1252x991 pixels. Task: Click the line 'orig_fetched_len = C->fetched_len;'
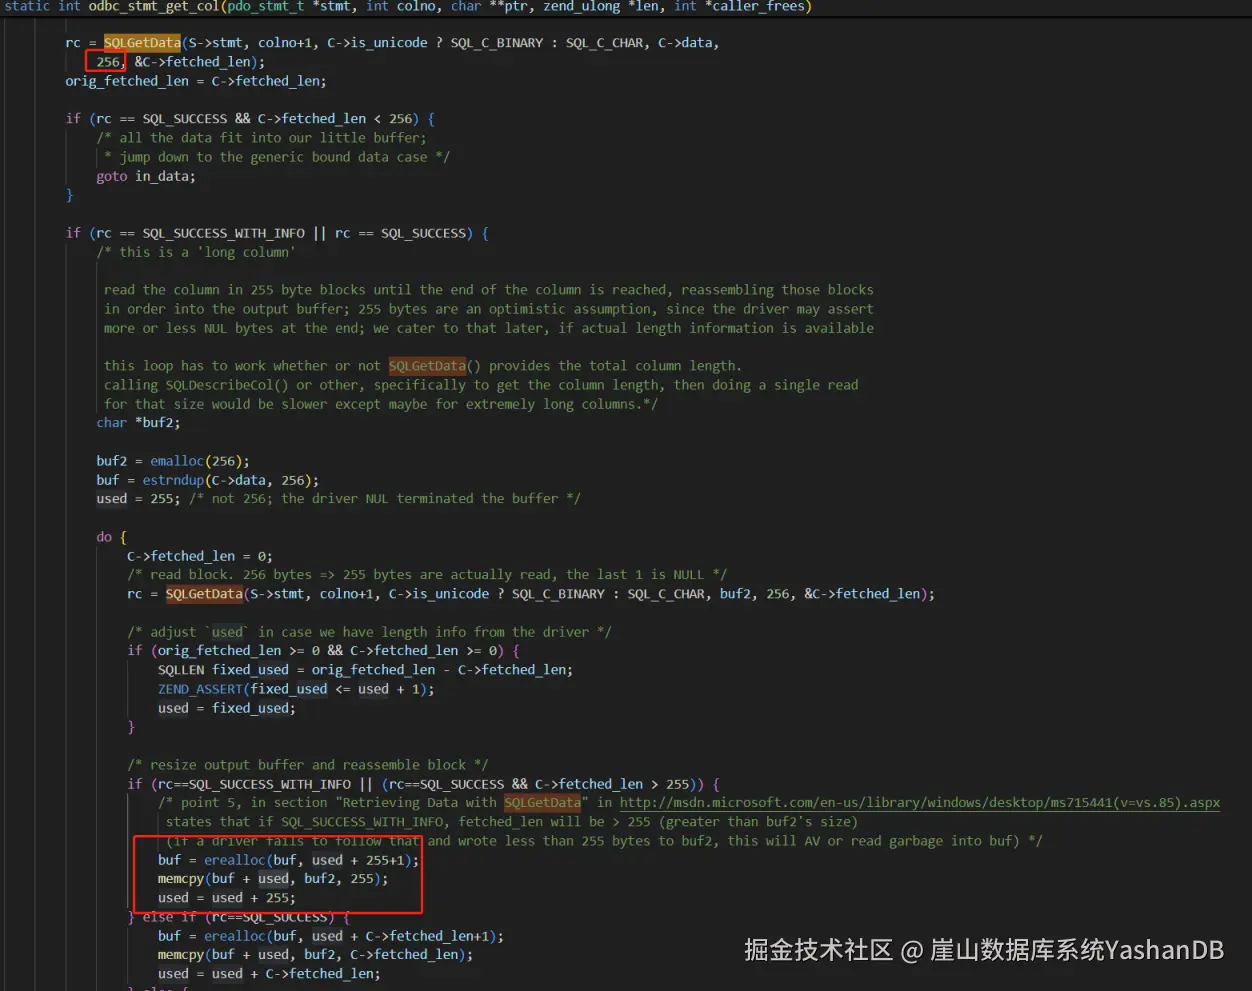click(x=196, y=81)
